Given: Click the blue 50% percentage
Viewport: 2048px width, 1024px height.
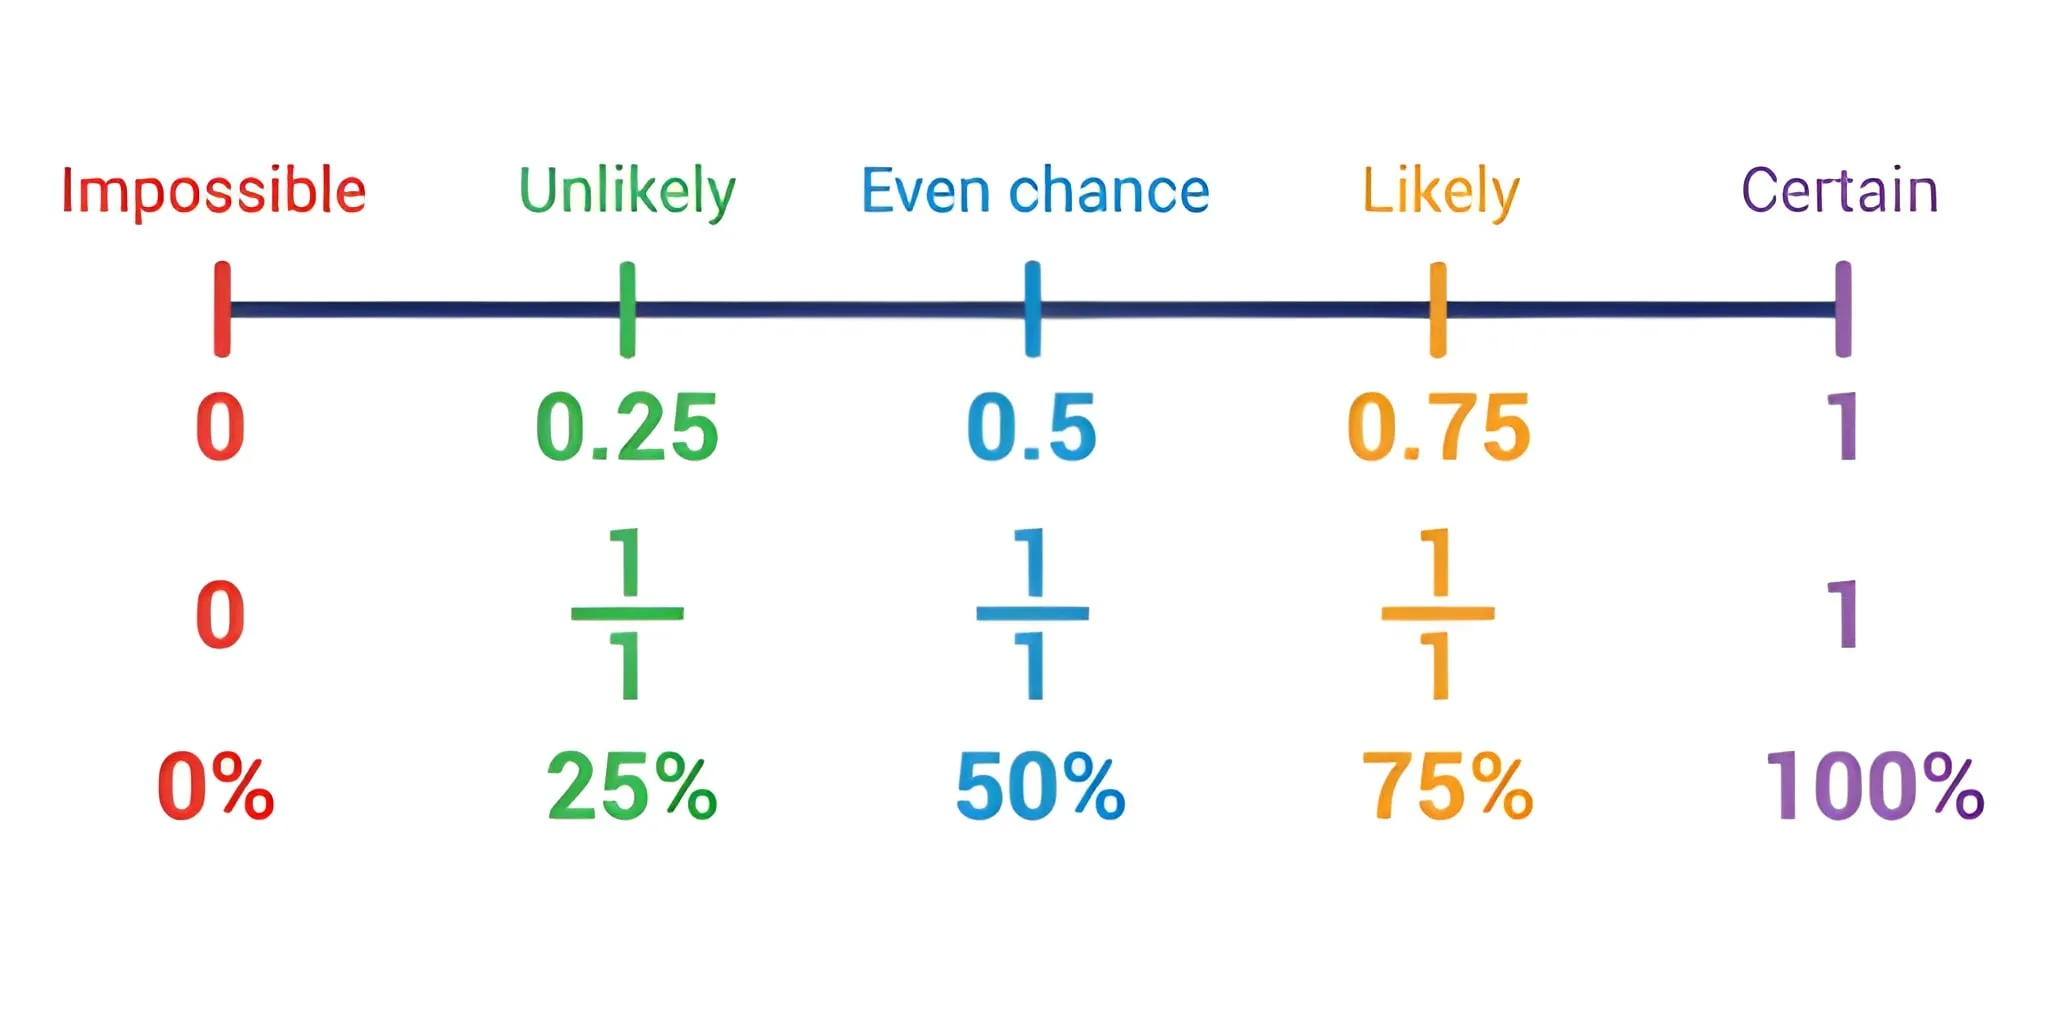Looking at the screenshot, I should point(1040,787).
